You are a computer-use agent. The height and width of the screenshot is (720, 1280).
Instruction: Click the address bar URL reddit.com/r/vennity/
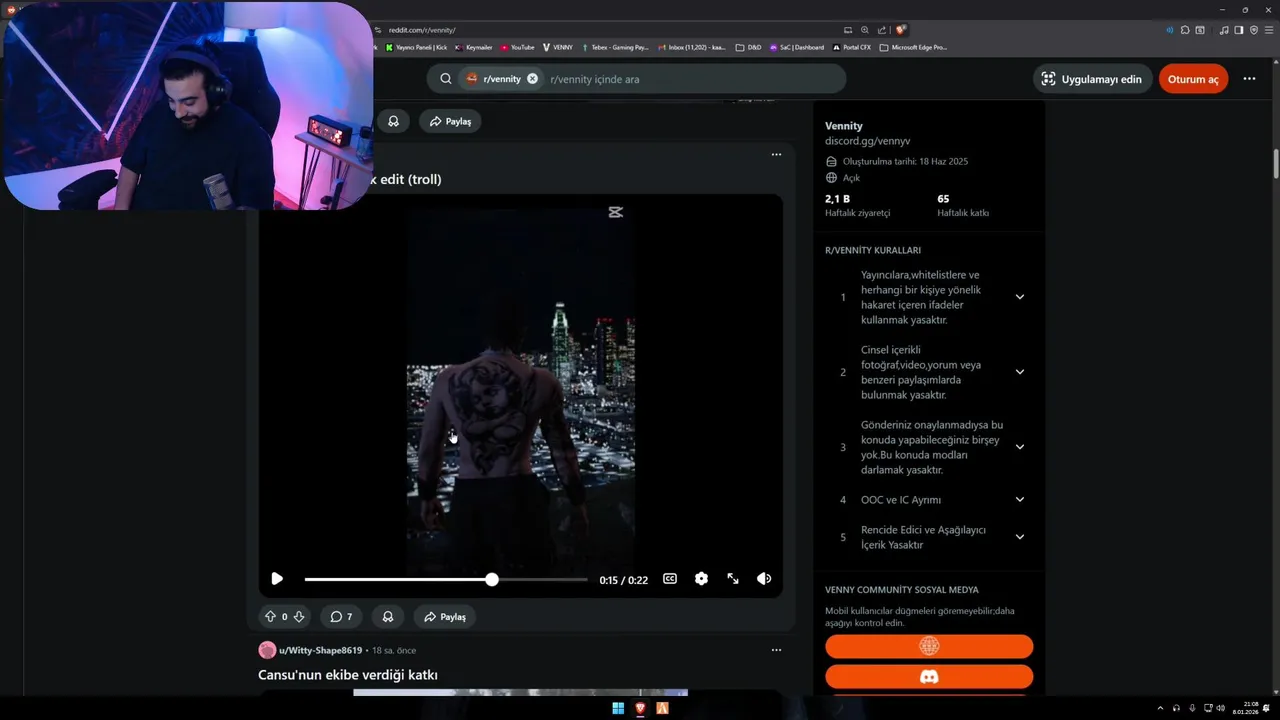420,30
